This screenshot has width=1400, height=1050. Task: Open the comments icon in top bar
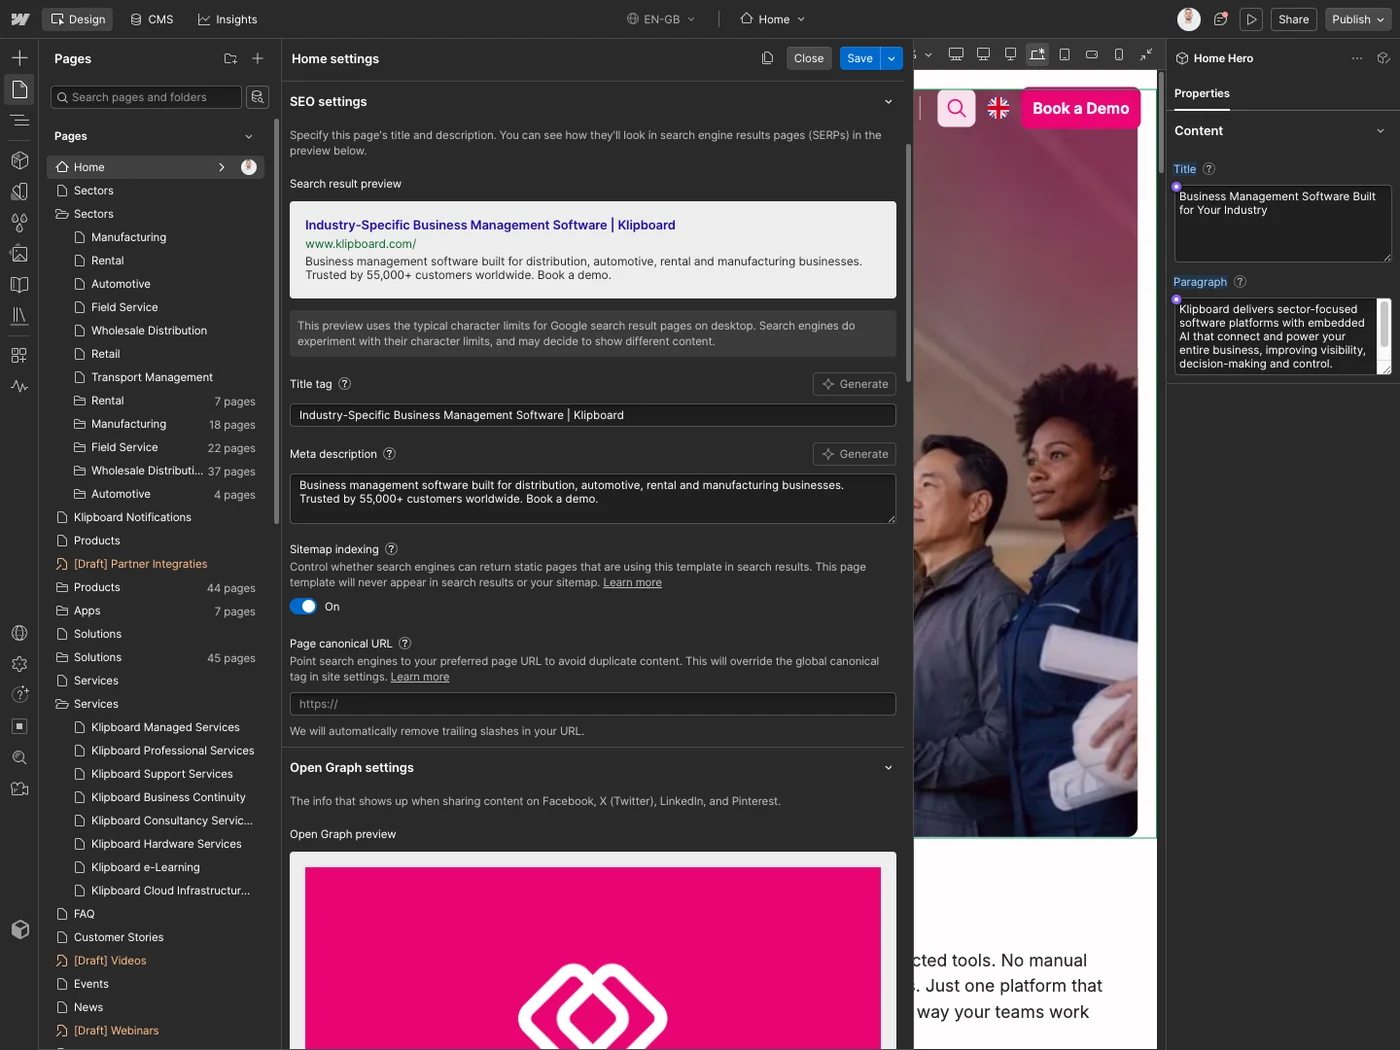click(x=1221, y=19)
